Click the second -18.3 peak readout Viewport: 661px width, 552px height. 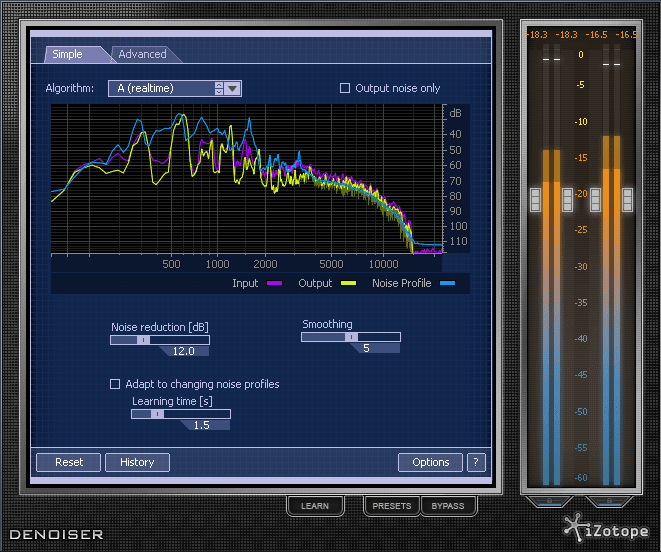click(x=567, y=35)
